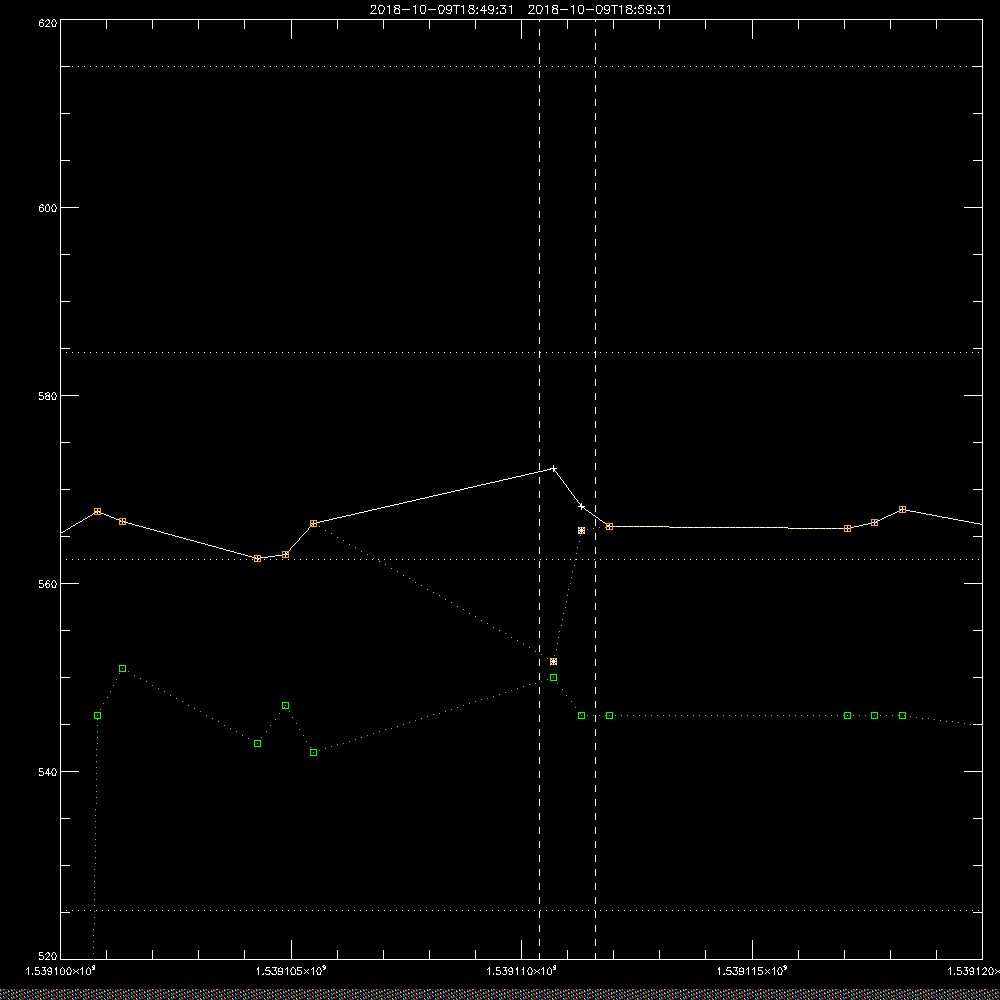Viewport: 1000px width, 1000px height.
Task: Select the right vertical dashed time marker
Action: pos(596,489)
